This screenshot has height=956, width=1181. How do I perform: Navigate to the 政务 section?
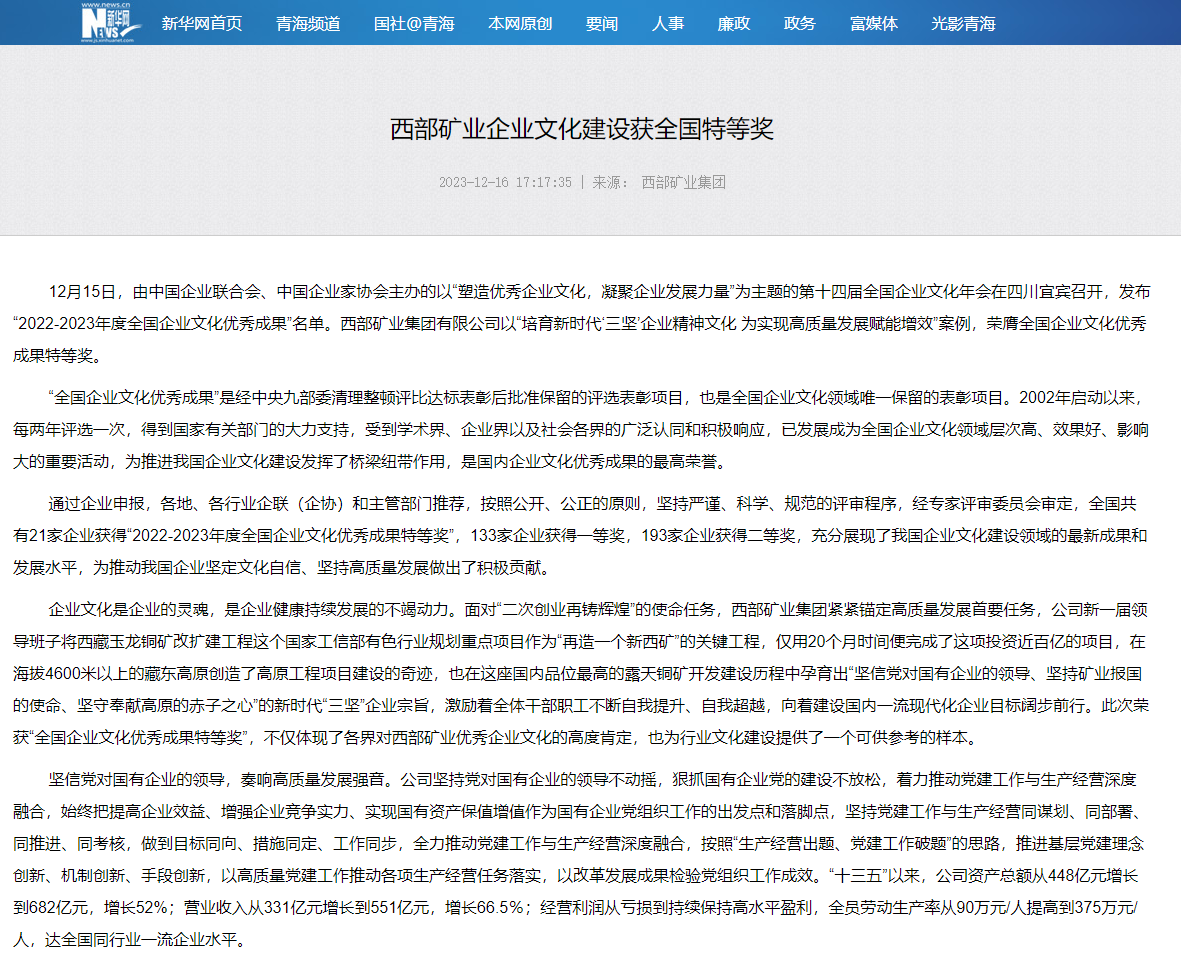click(x=799, y=24)
